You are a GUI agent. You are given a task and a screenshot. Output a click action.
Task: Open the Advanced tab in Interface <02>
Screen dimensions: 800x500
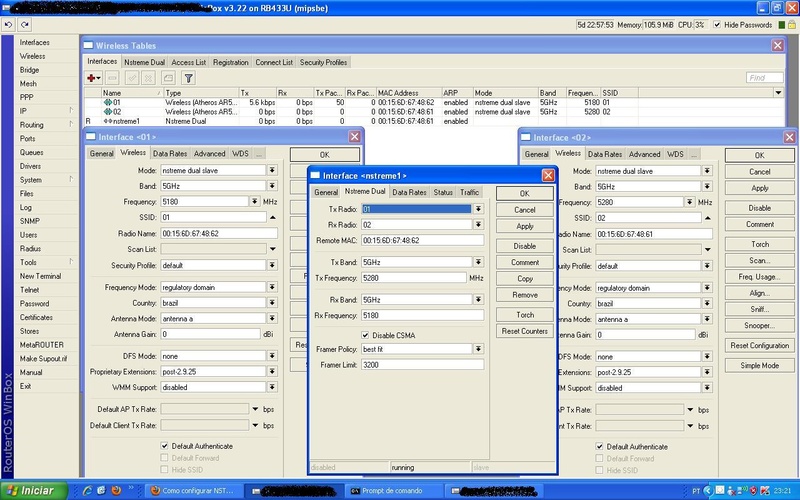[644, 154]
